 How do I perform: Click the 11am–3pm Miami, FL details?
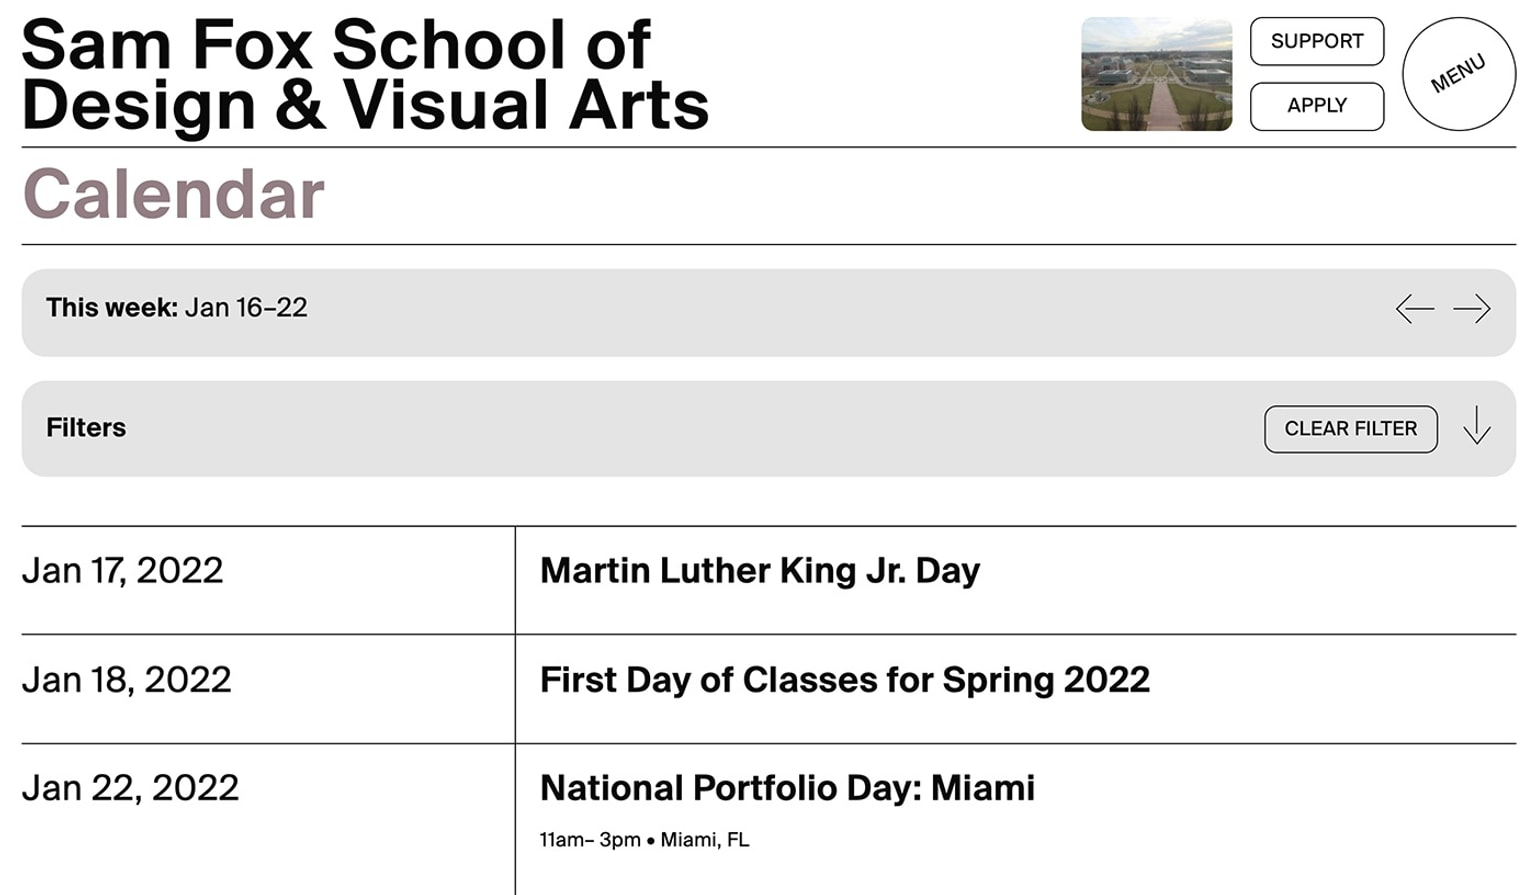coord(644,840)
